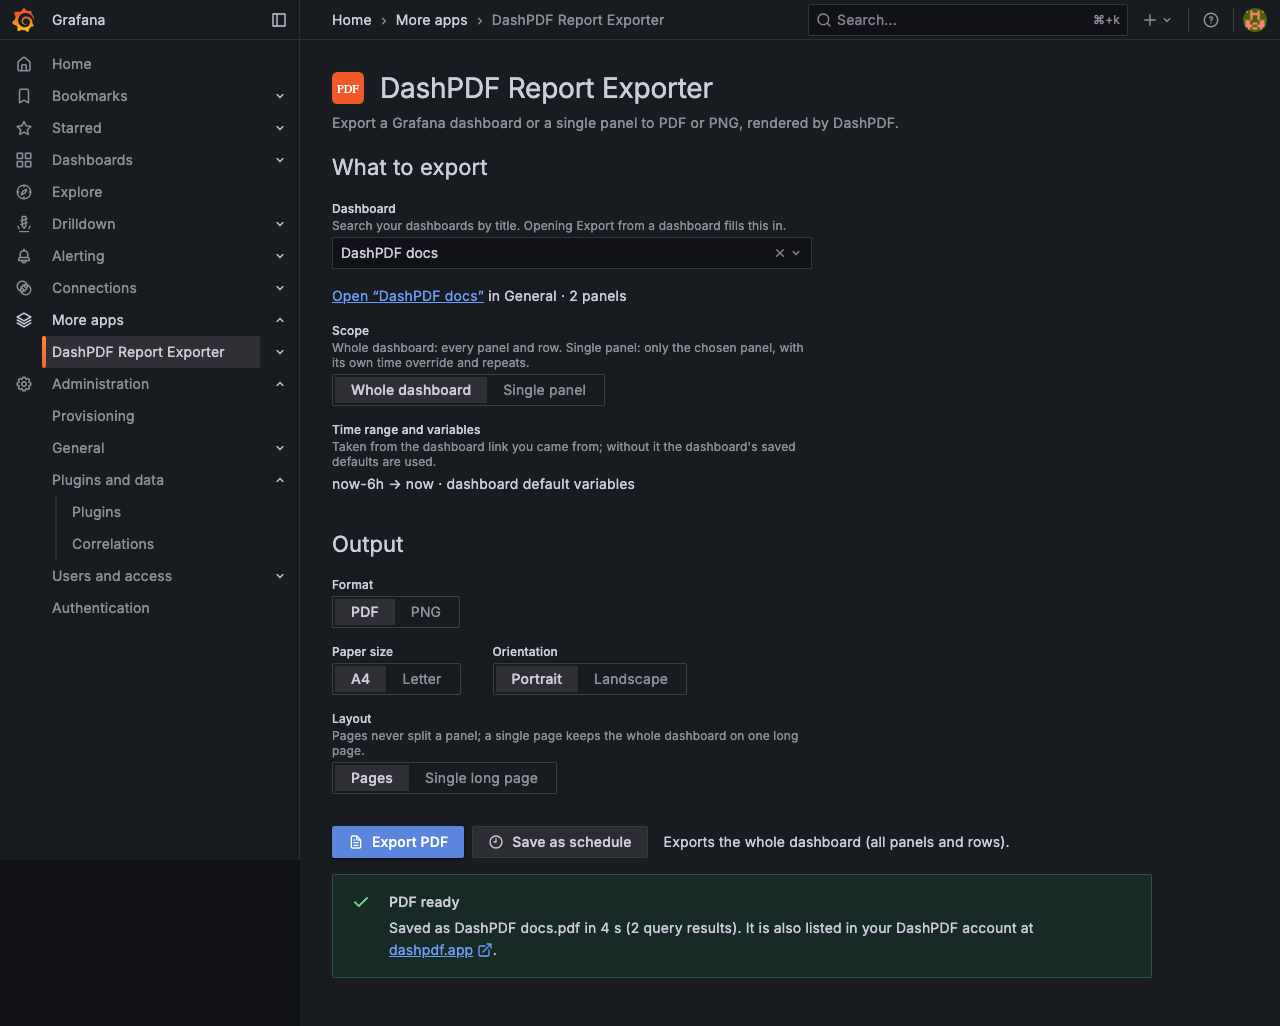Click the Administration gear icon
The image size is (1280, 1026).
[x=24, y=384]
